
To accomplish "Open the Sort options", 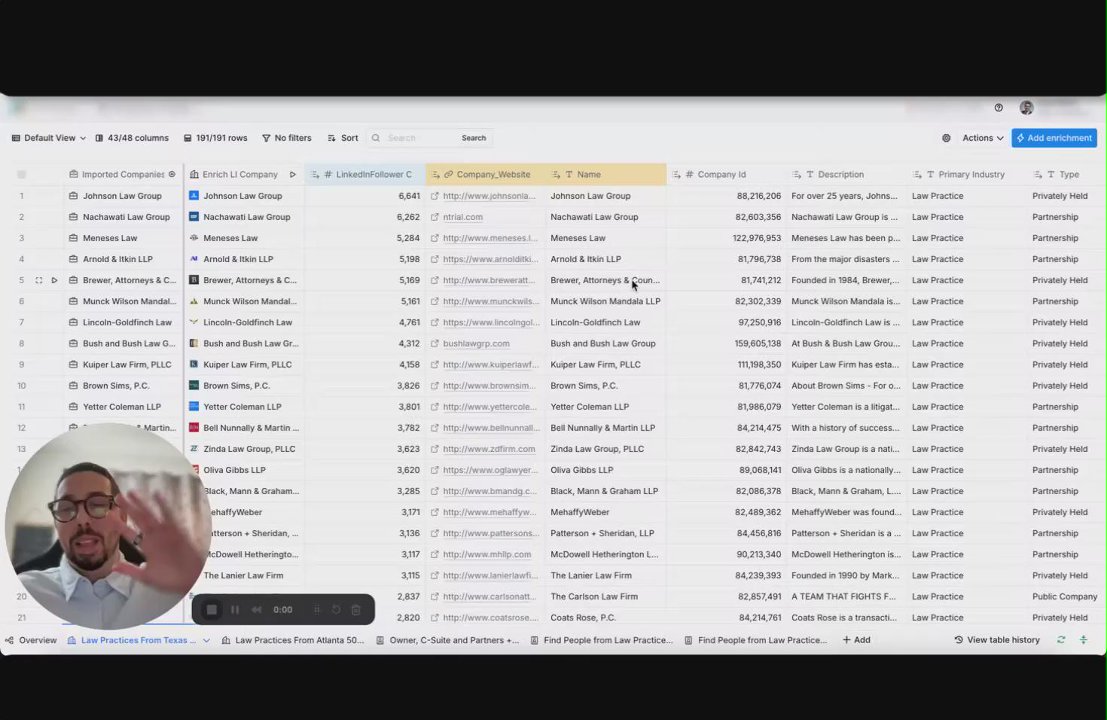I will (x=342, y=138).
